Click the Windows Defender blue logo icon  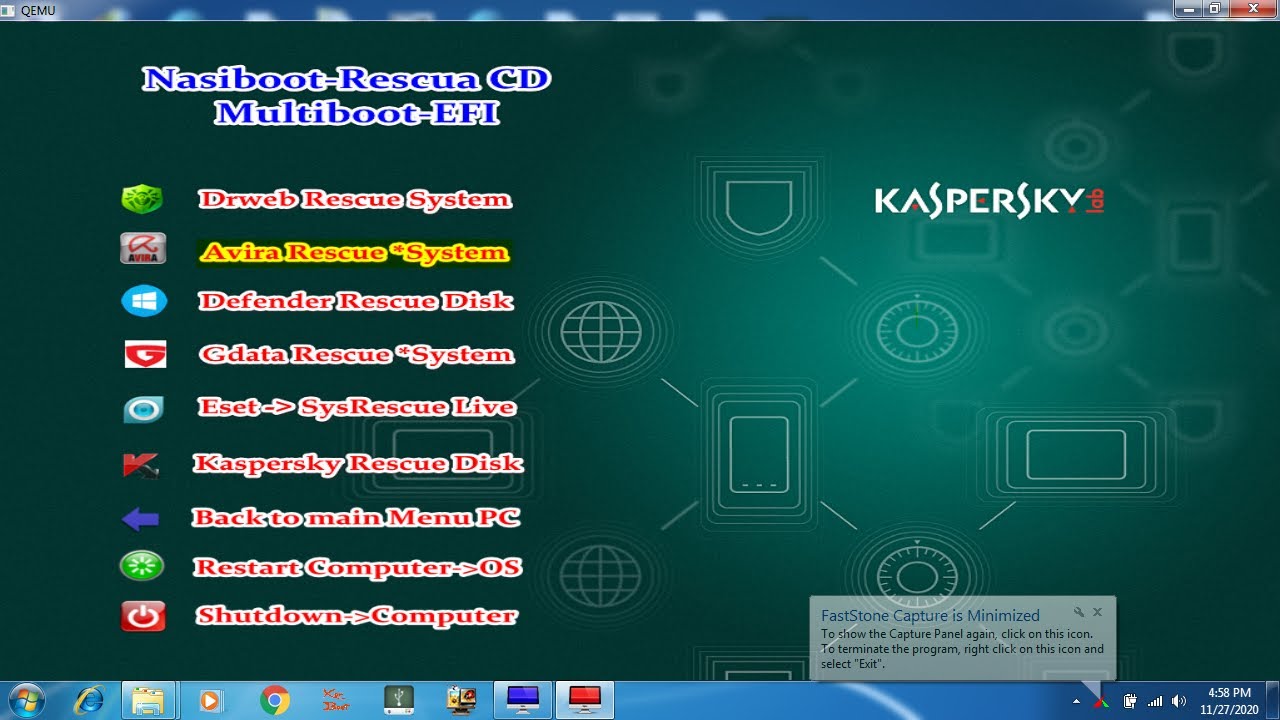click(144, 301)
